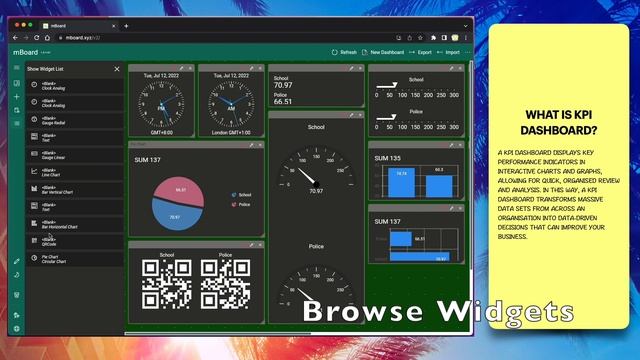Select the Gauge Radial row in the widget list
Screen dimensions: 640x360
pyautogui.click(x=75, y=120)
